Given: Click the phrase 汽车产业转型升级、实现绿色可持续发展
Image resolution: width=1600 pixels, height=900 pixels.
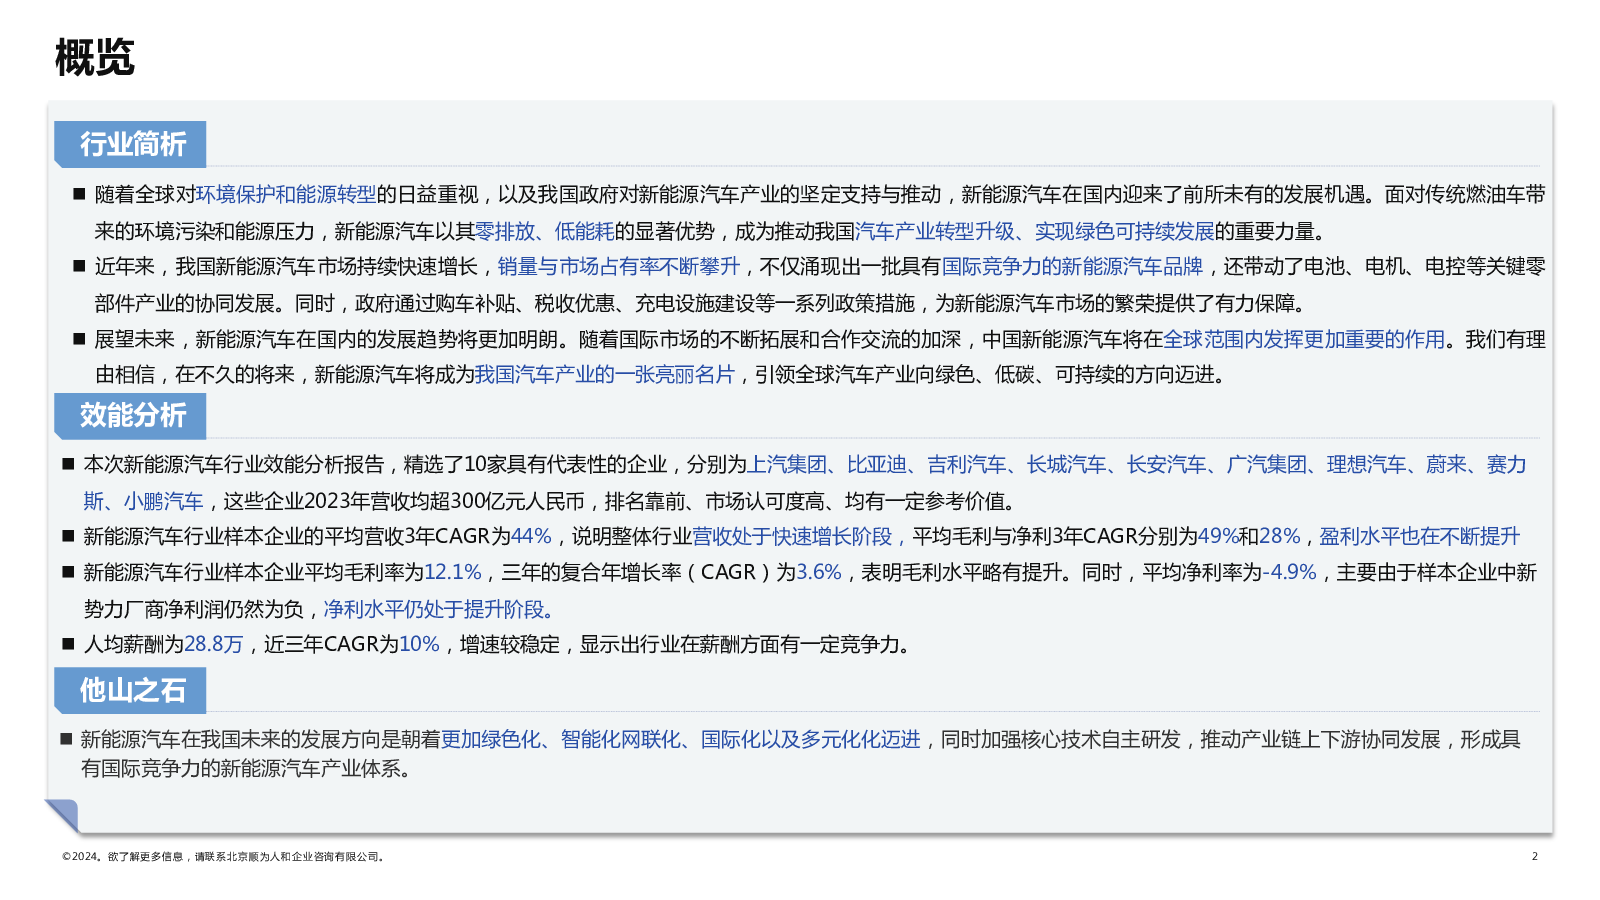Looking at the screenshot, I should [1034, 231].
